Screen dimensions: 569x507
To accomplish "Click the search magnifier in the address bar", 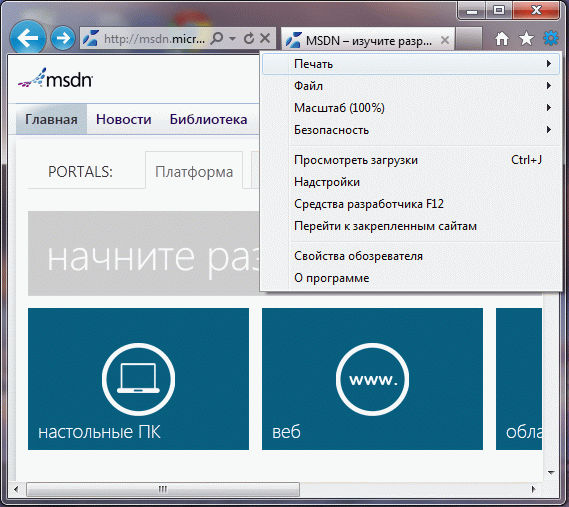I will click(x=217, y=38).
